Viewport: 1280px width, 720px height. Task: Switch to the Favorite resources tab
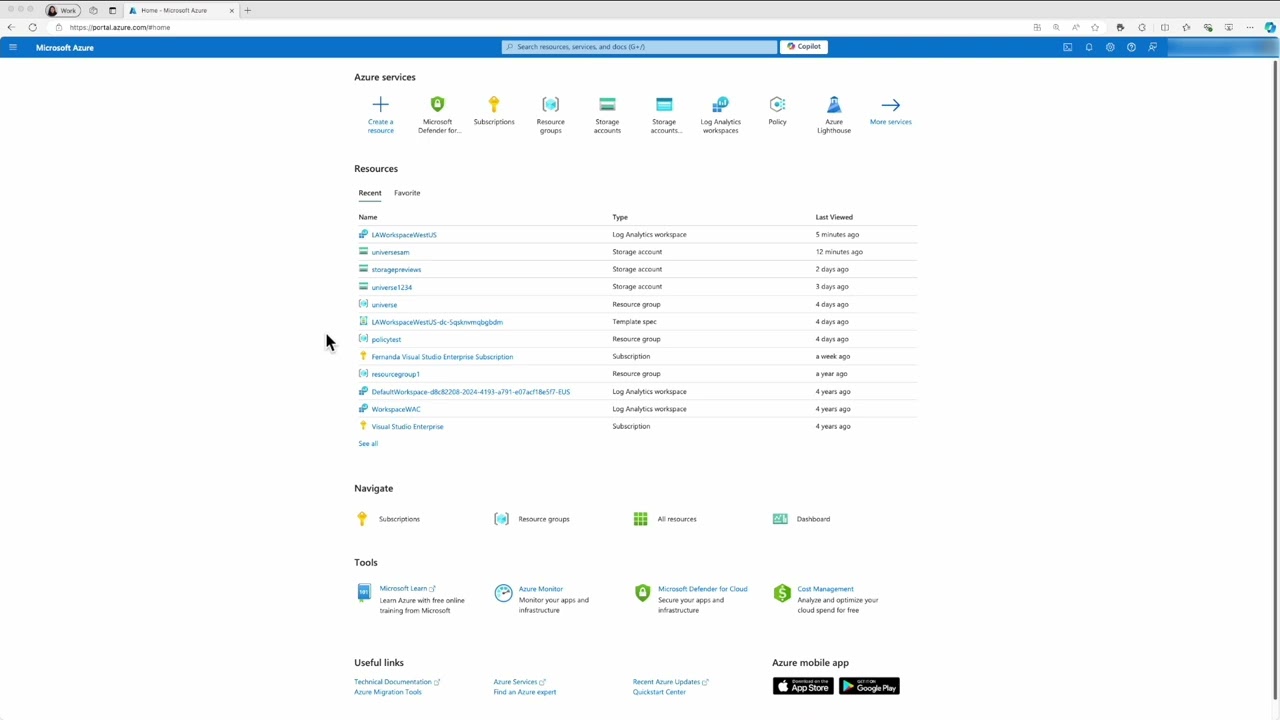pyautogui.click(x=407, y=193)
